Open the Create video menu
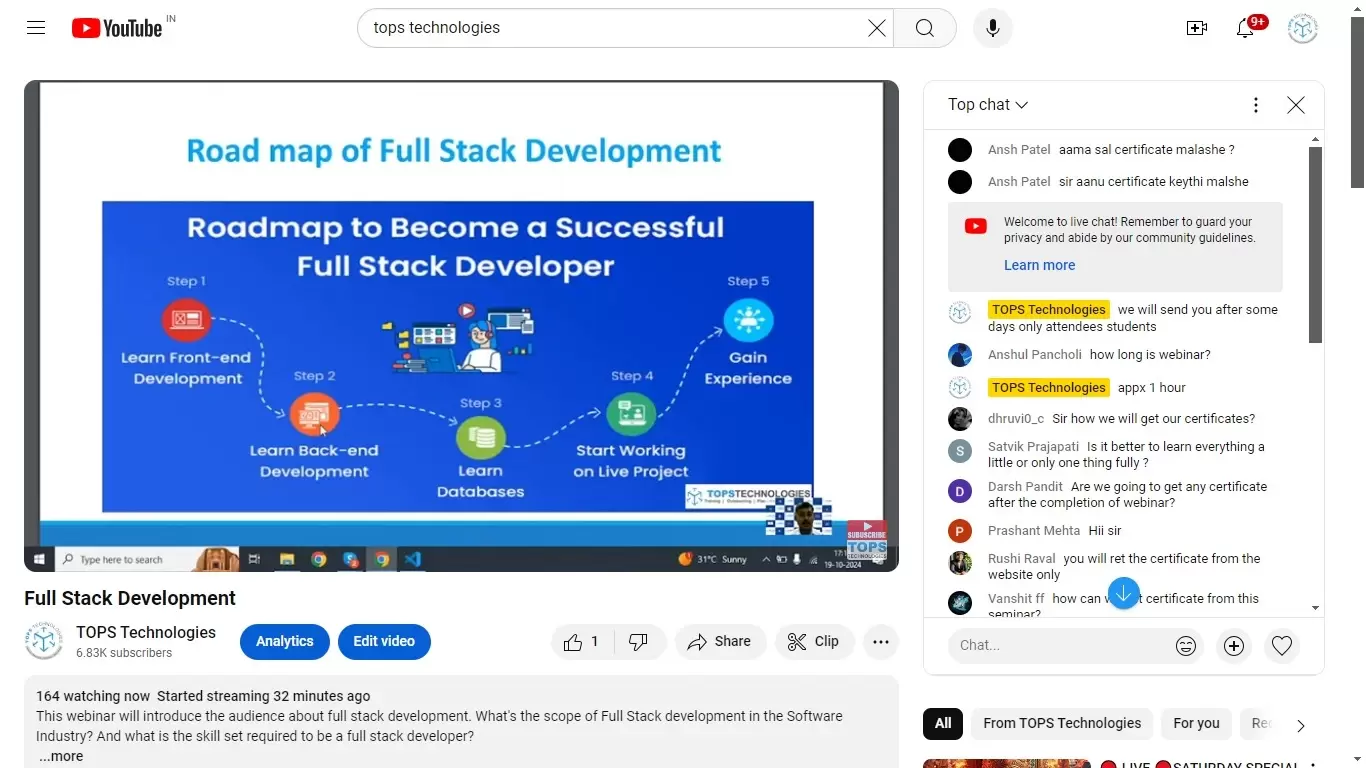1366x768 pixels. pyautogui.click(x=1197, y=28)
